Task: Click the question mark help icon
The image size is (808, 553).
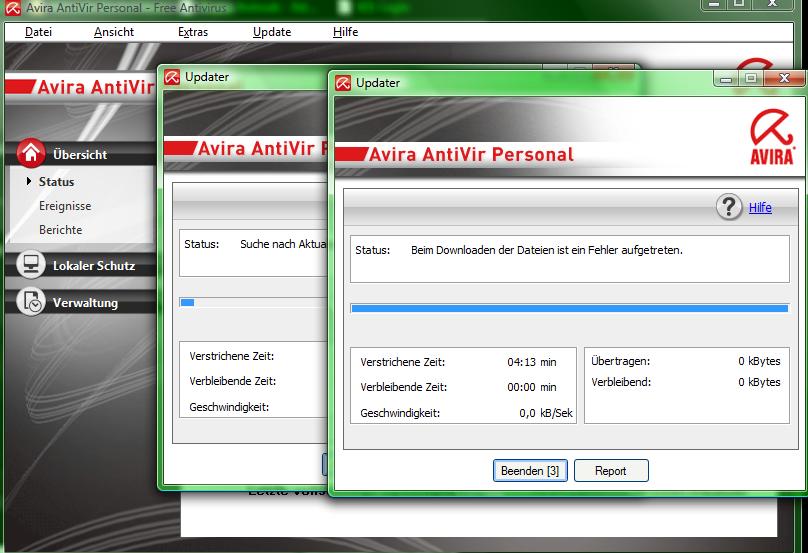Action: tap(729, 207)
